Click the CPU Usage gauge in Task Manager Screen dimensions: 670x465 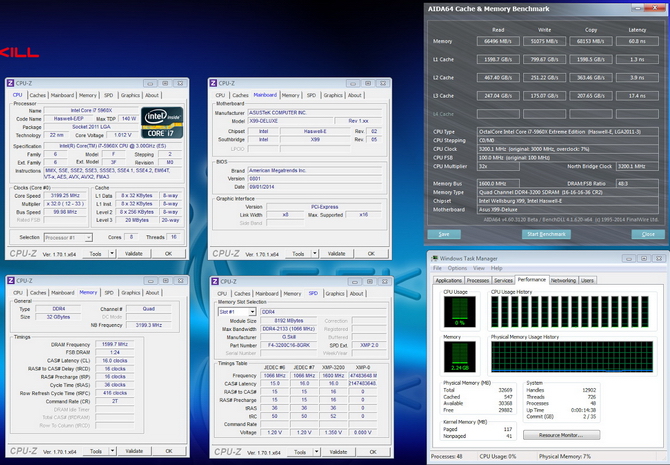point(459,312)
